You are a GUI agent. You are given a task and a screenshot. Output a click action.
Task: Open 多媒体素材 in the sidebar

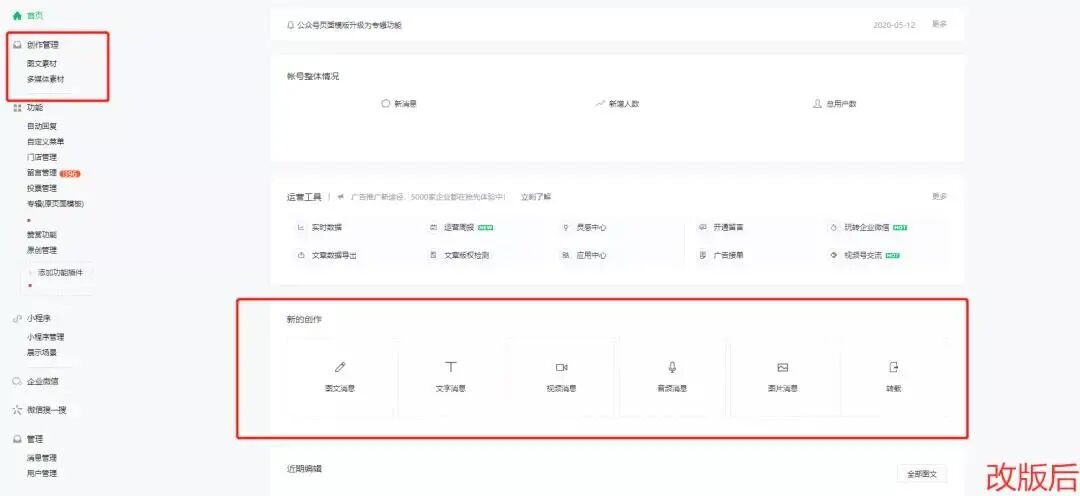pos(45,79)
